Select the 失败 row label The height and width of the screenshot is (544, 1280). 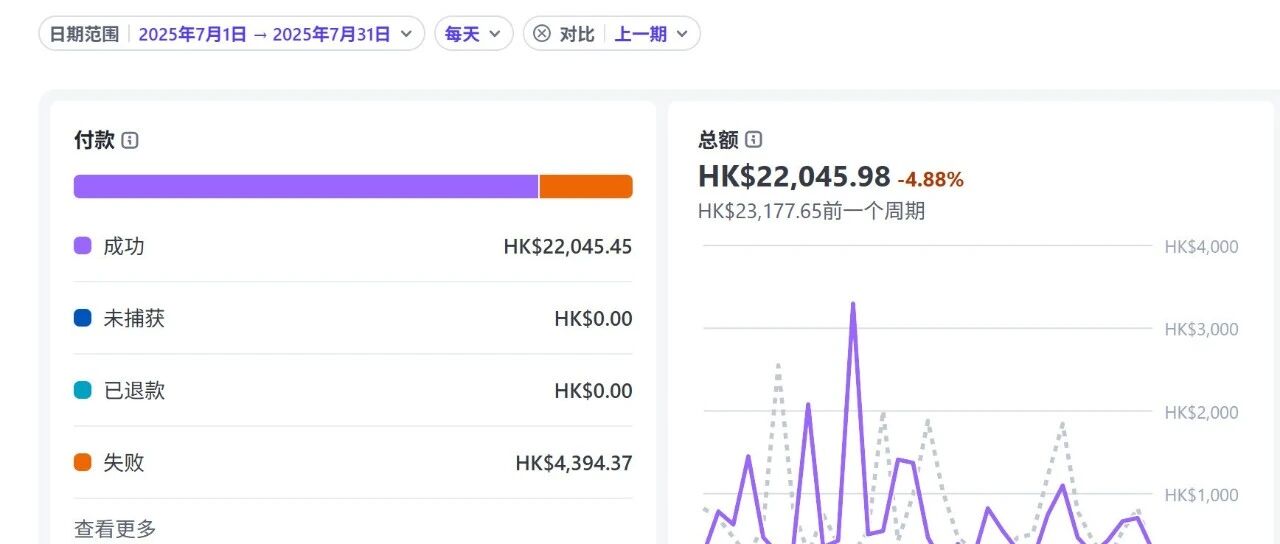click(x=124, y=462)
